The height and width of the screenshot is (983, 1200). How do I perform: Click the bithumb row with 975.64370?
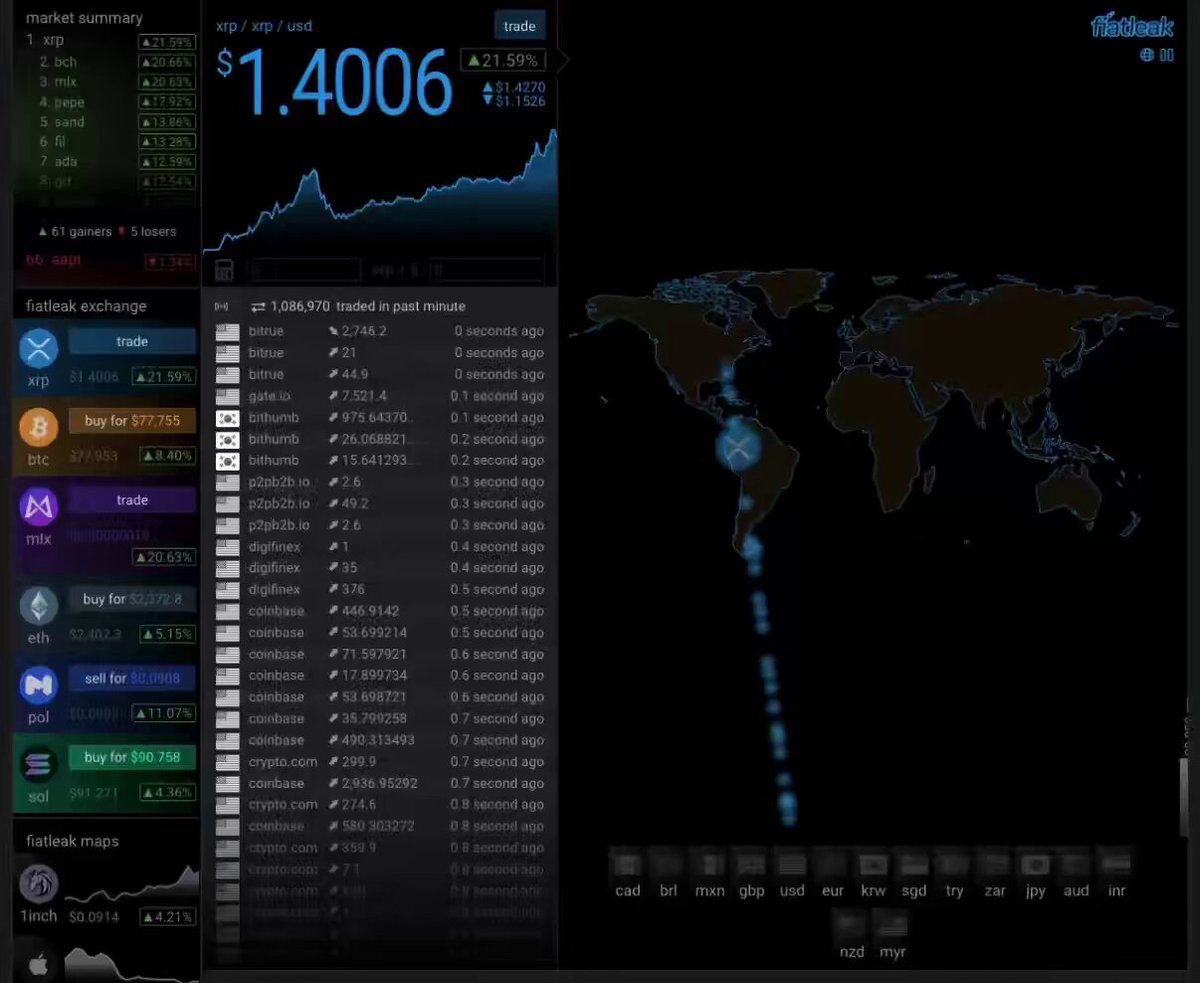click(x=380, y=418)
